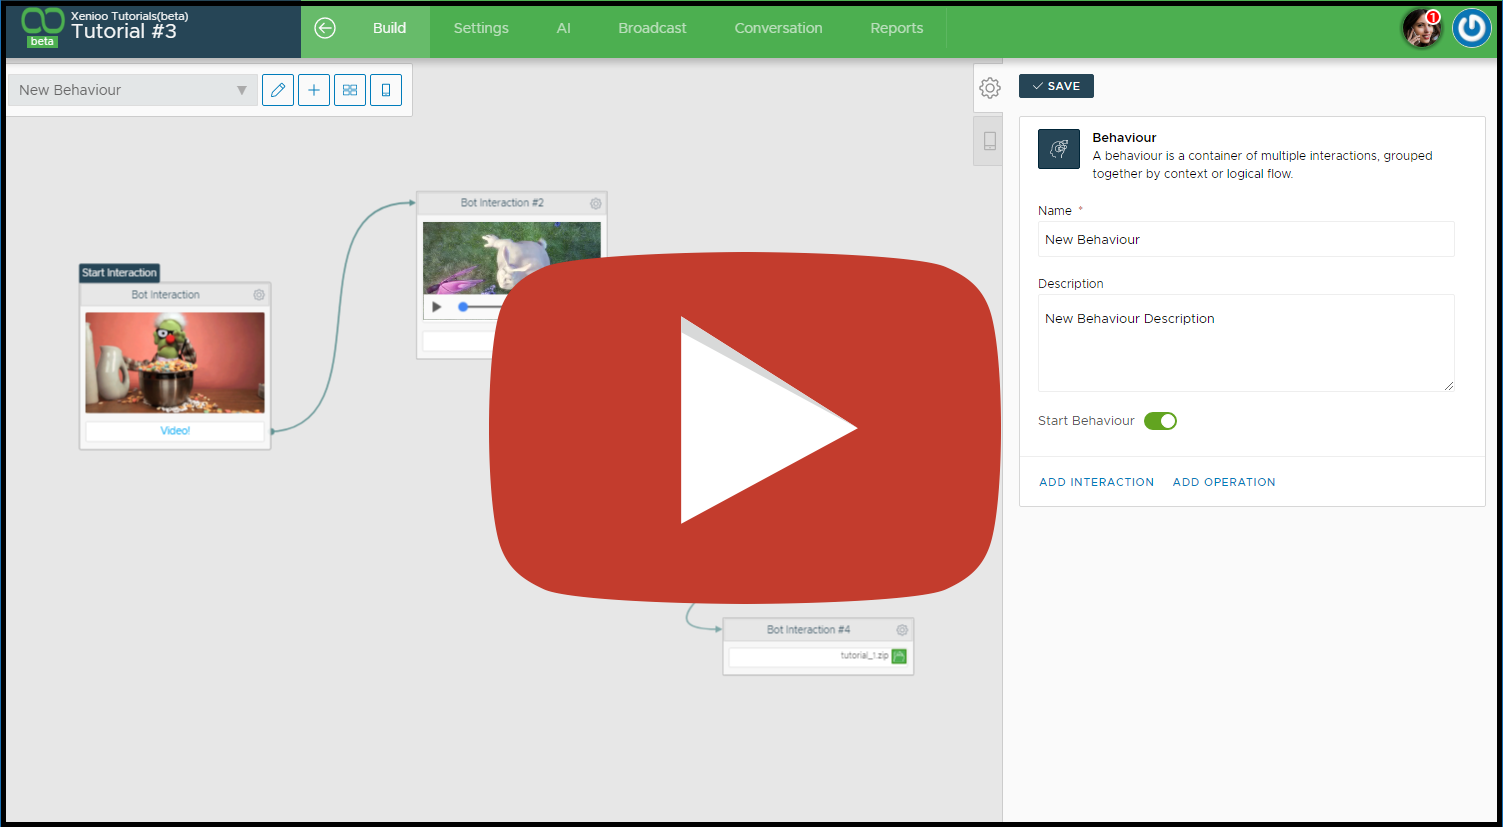Select Bot Interaction #2 node header
The width and height of the screenshot is (1503, 827).
512,203
